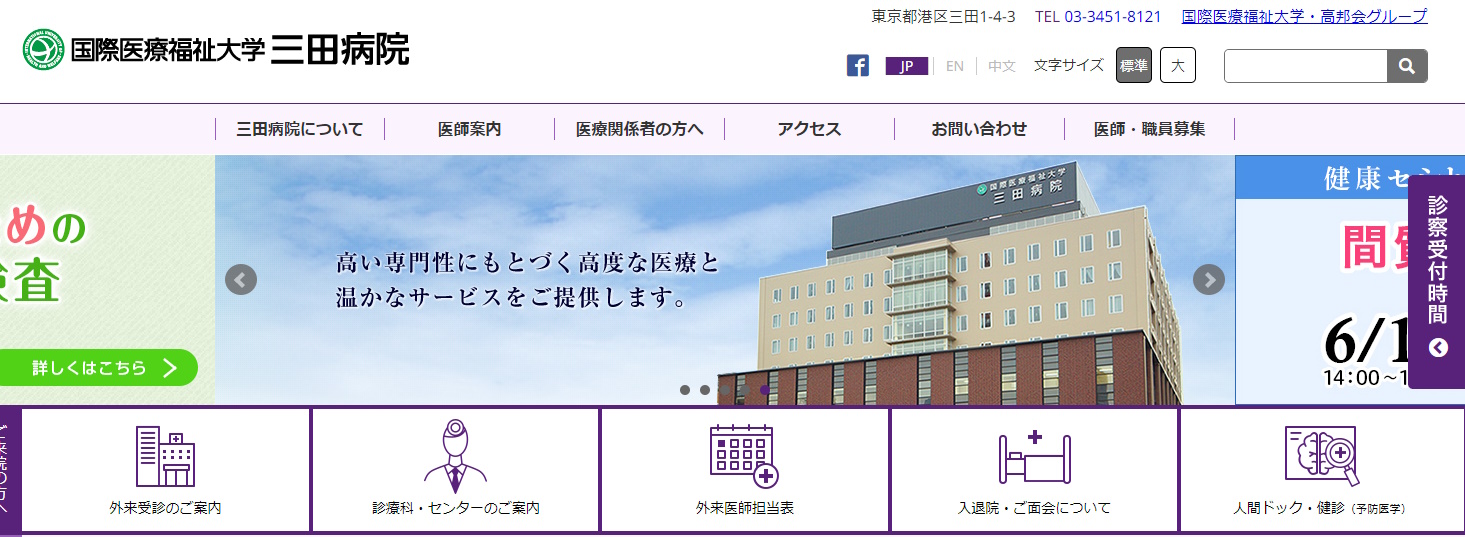Go to previous slide with left arrow
The height and width of the screenshot is (537, 1465).
click(241, 279)
